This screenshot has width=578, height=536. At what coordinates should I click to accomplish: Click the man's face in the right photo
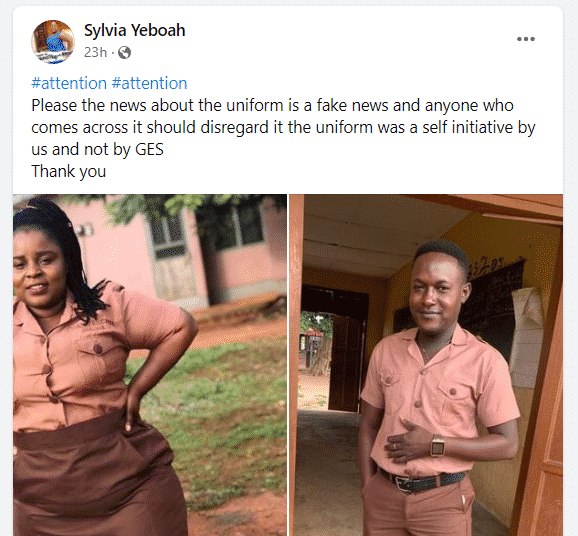click(437, 293)
